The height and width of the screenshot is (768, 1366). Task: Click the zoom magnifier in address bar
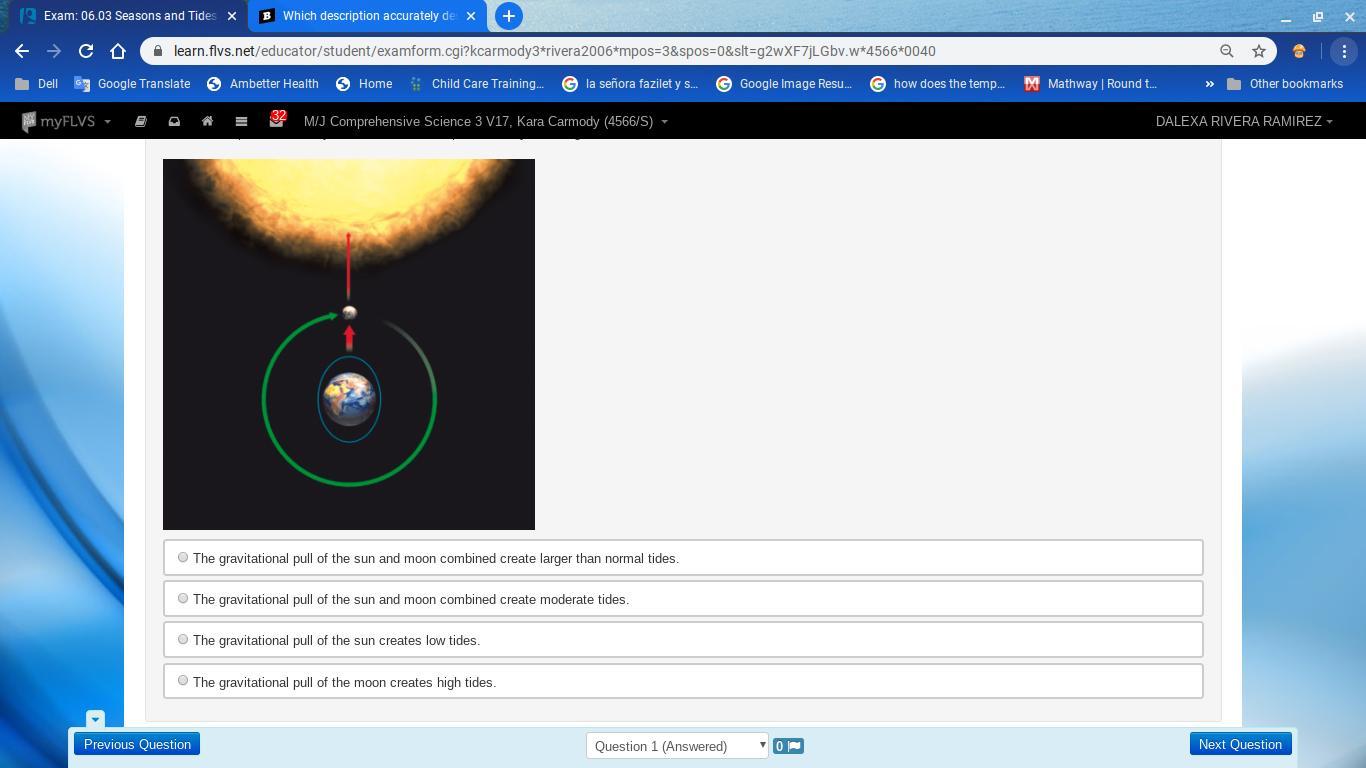[x=1226, y=51]
